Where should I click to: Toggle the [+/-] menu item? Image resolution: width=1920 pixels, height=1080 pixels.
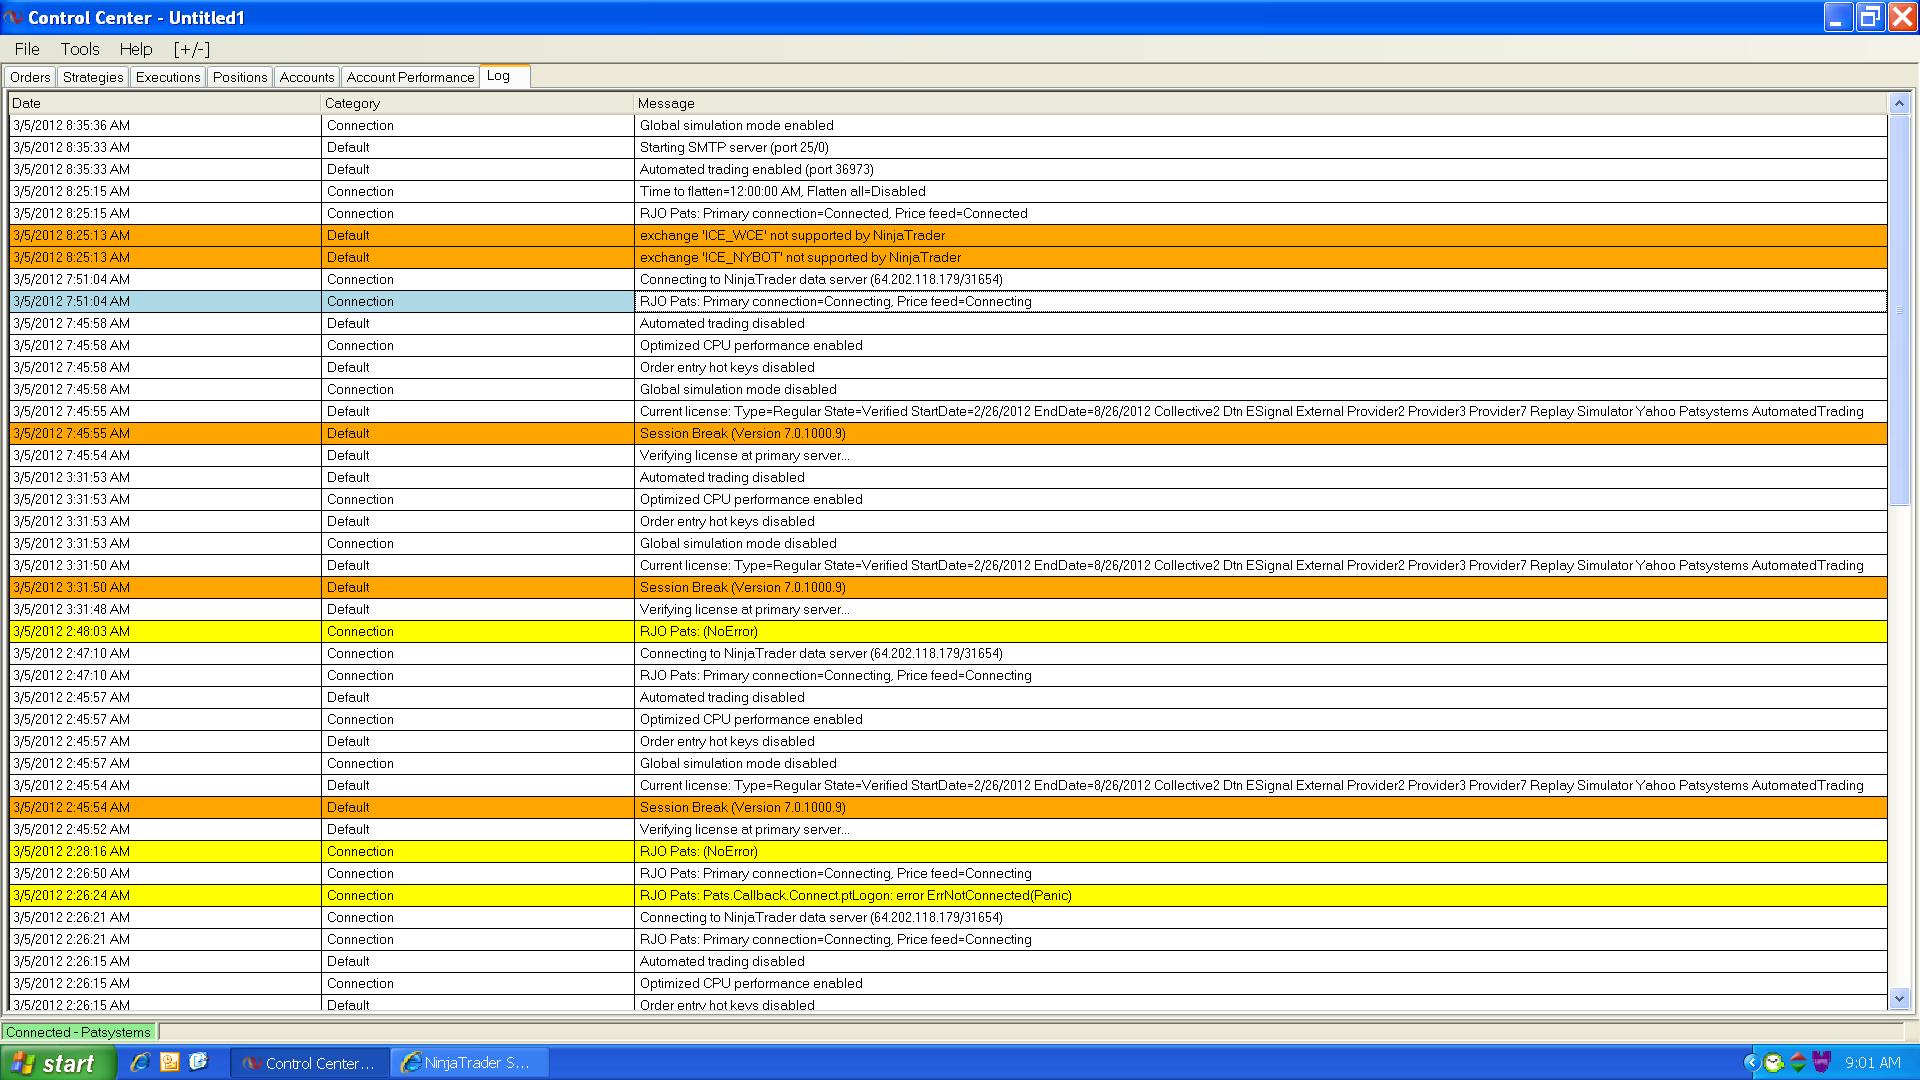(191, 49)
